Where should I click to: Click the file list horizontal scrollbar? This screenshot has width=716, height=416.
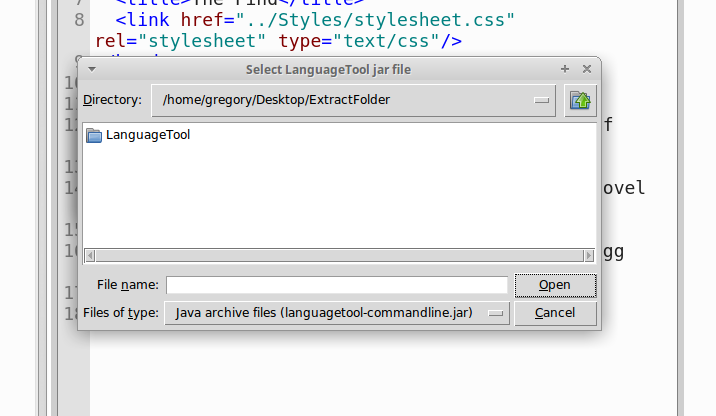(340, 255)
